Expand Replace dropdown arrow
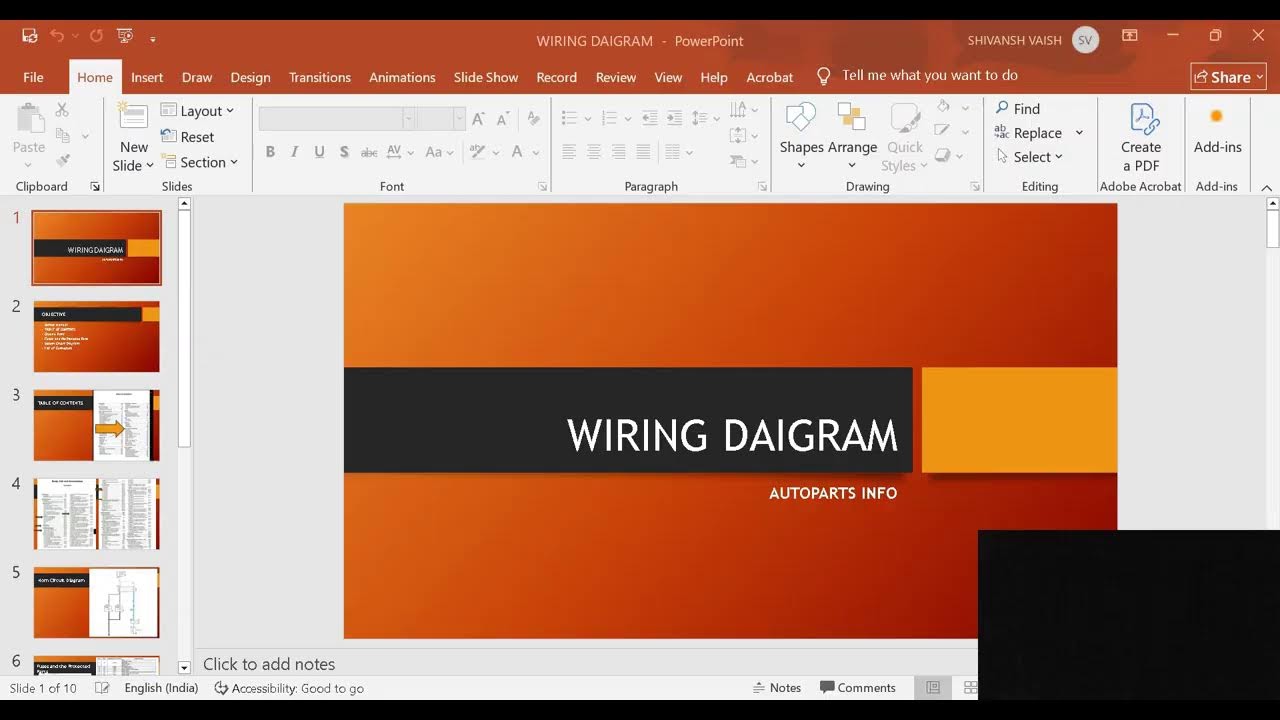The image size is (1280, 720). [x=1079, y=133]
